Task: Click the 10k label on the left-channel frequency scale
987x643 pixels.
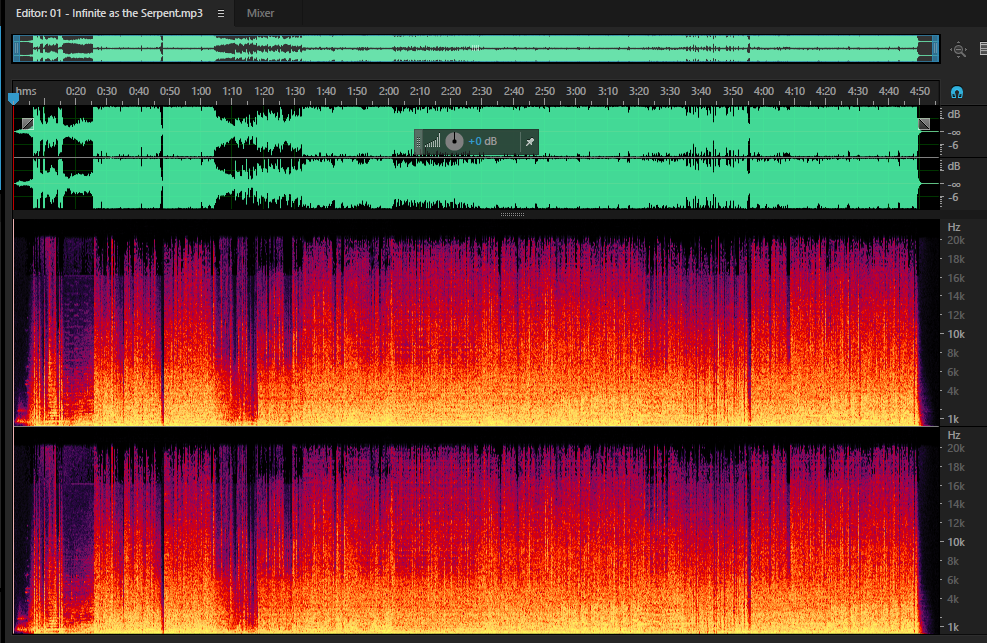Action: pyautogui.click(x=956, y=334)
